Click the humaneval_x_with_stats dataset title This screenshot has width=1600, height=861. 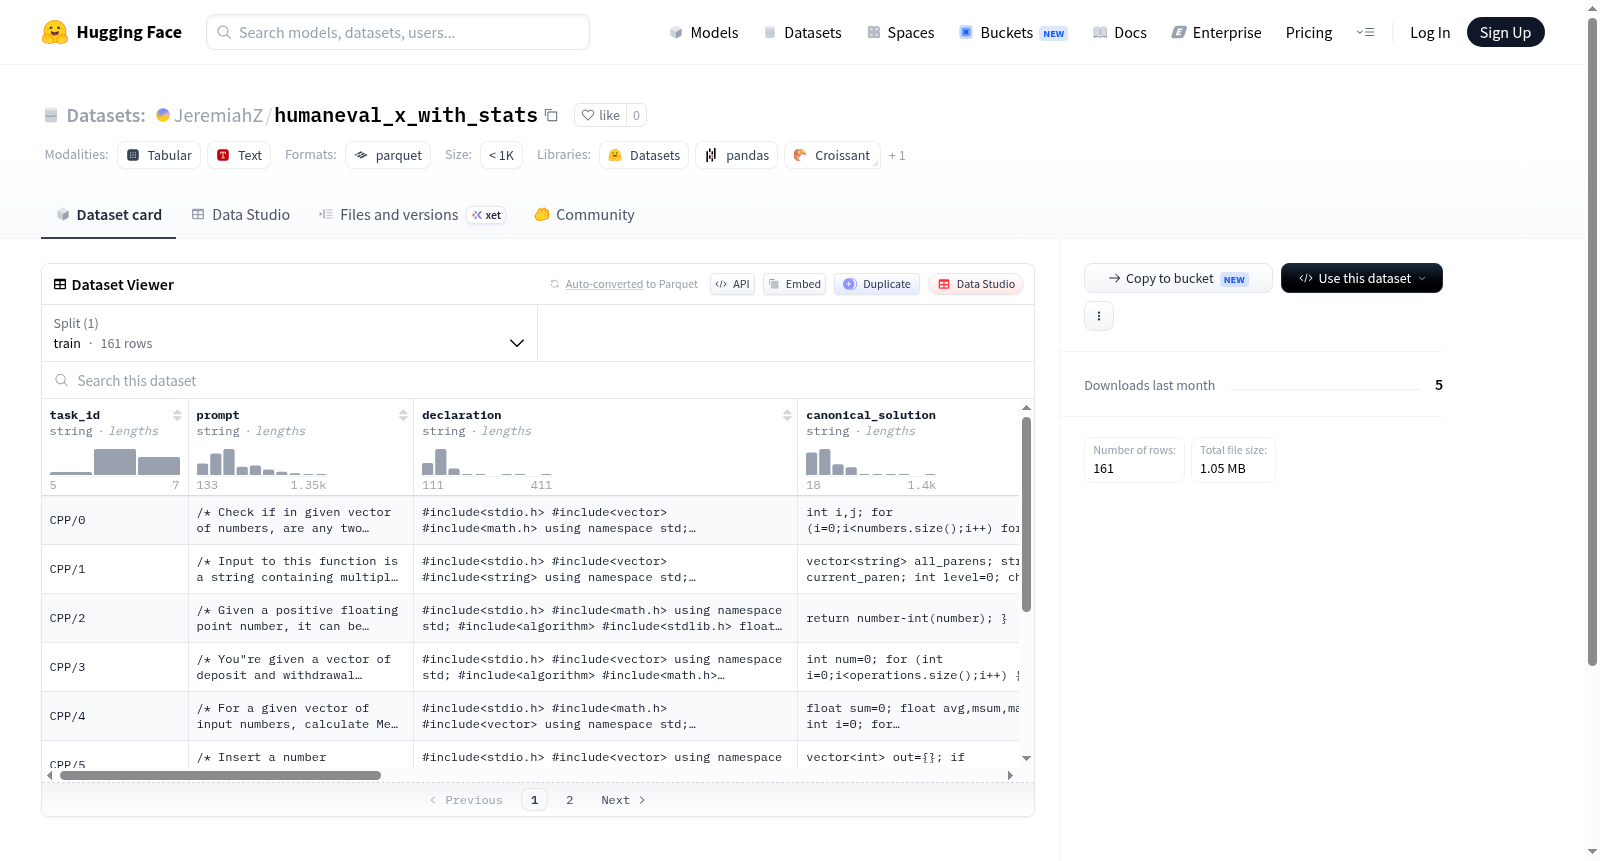(406, 115)
